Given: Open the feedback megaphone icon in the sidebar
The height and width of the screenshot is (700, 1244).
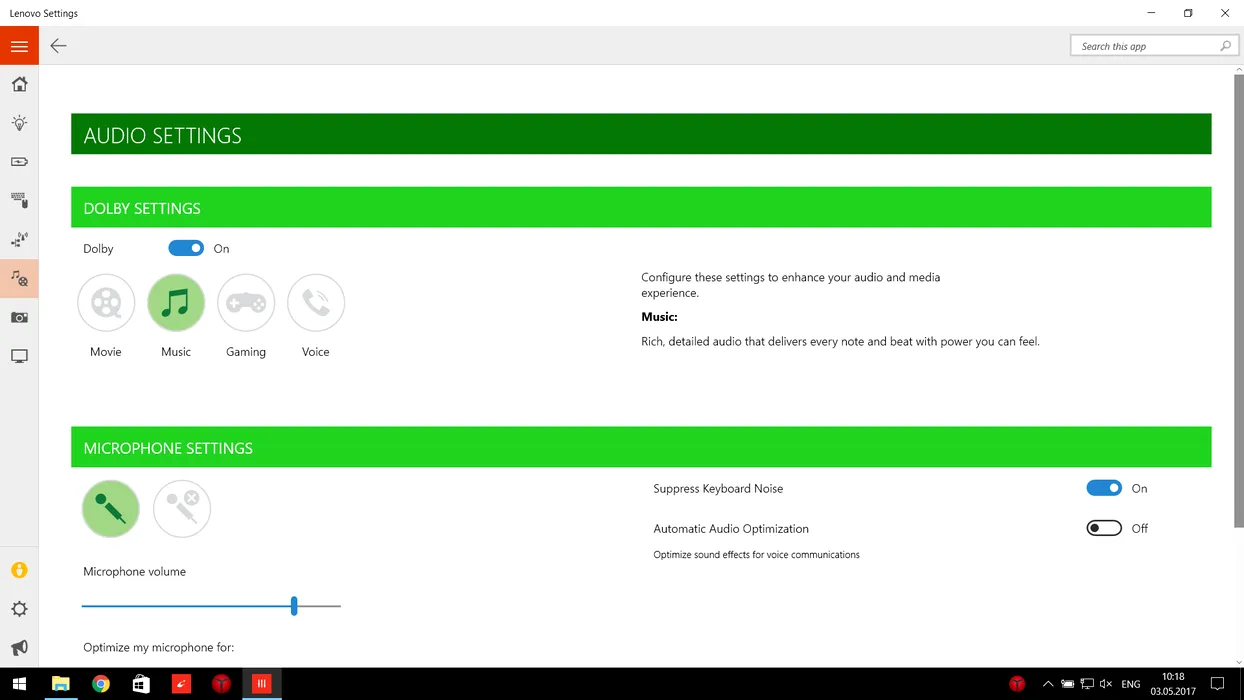Looking at the screenshot, I should [x=19, y=648].
